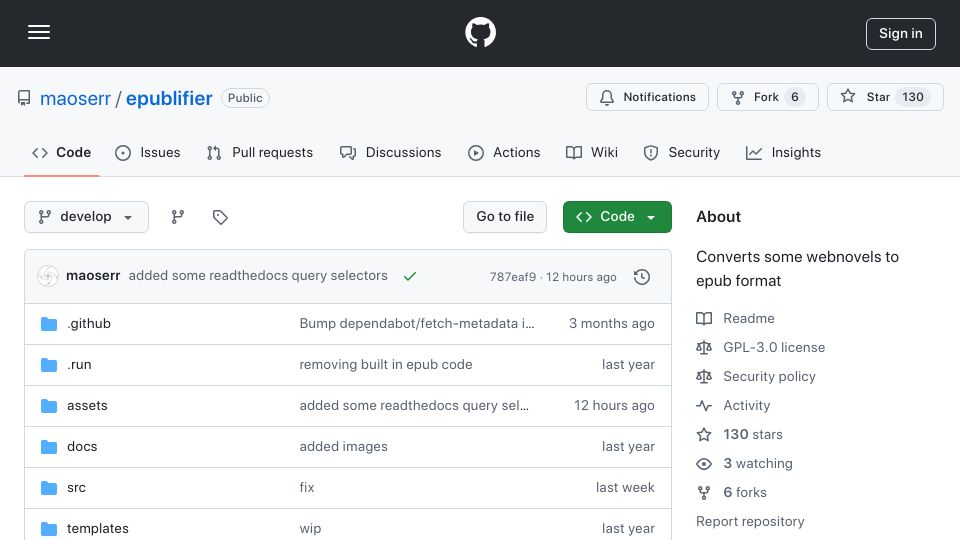Click the Go to file button
The height and width of the screenshot is (540, 960).
(x=504, y=217)
